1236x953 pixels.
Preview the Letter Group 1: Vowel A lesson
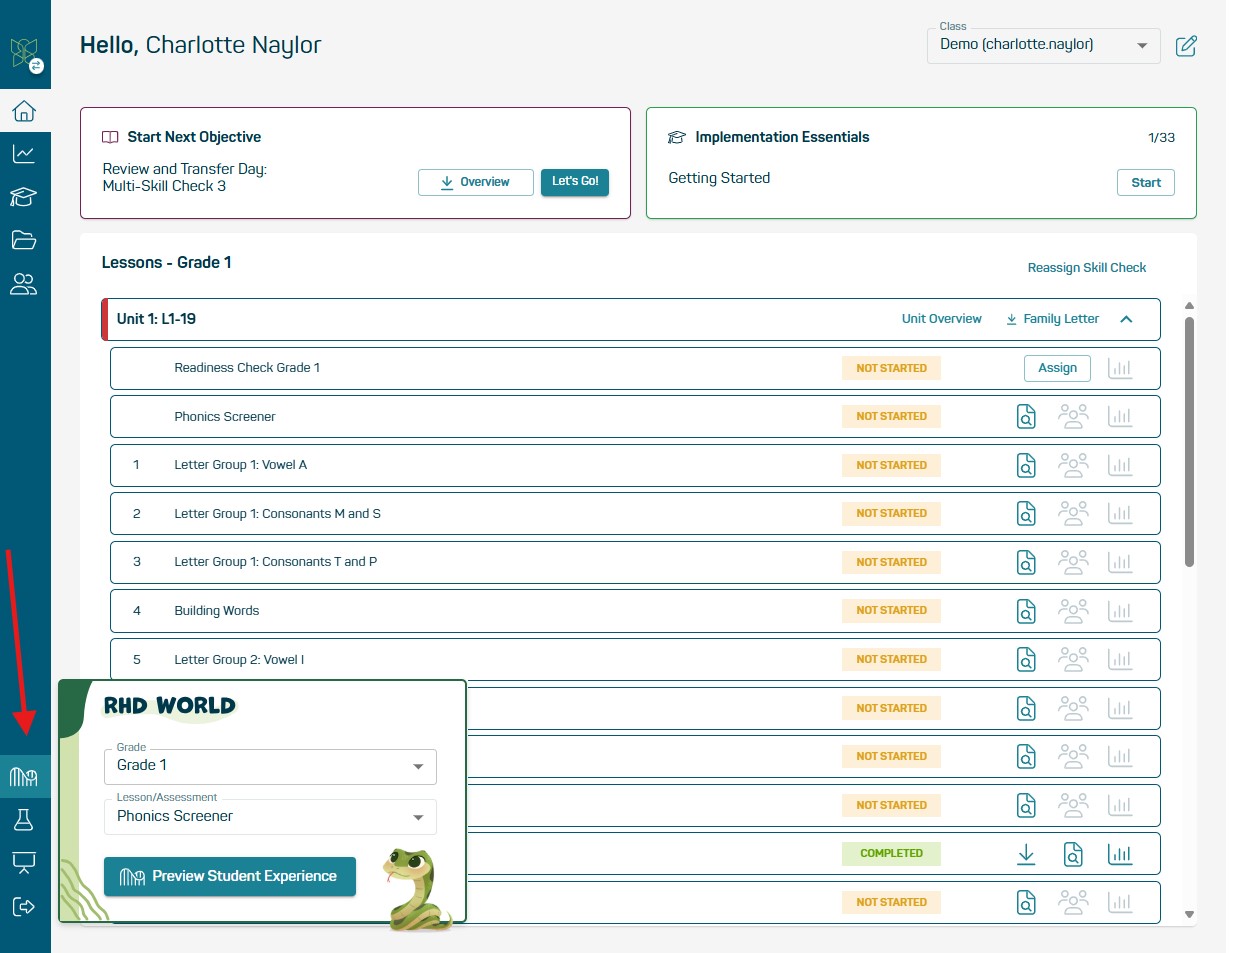[1026, 464]
